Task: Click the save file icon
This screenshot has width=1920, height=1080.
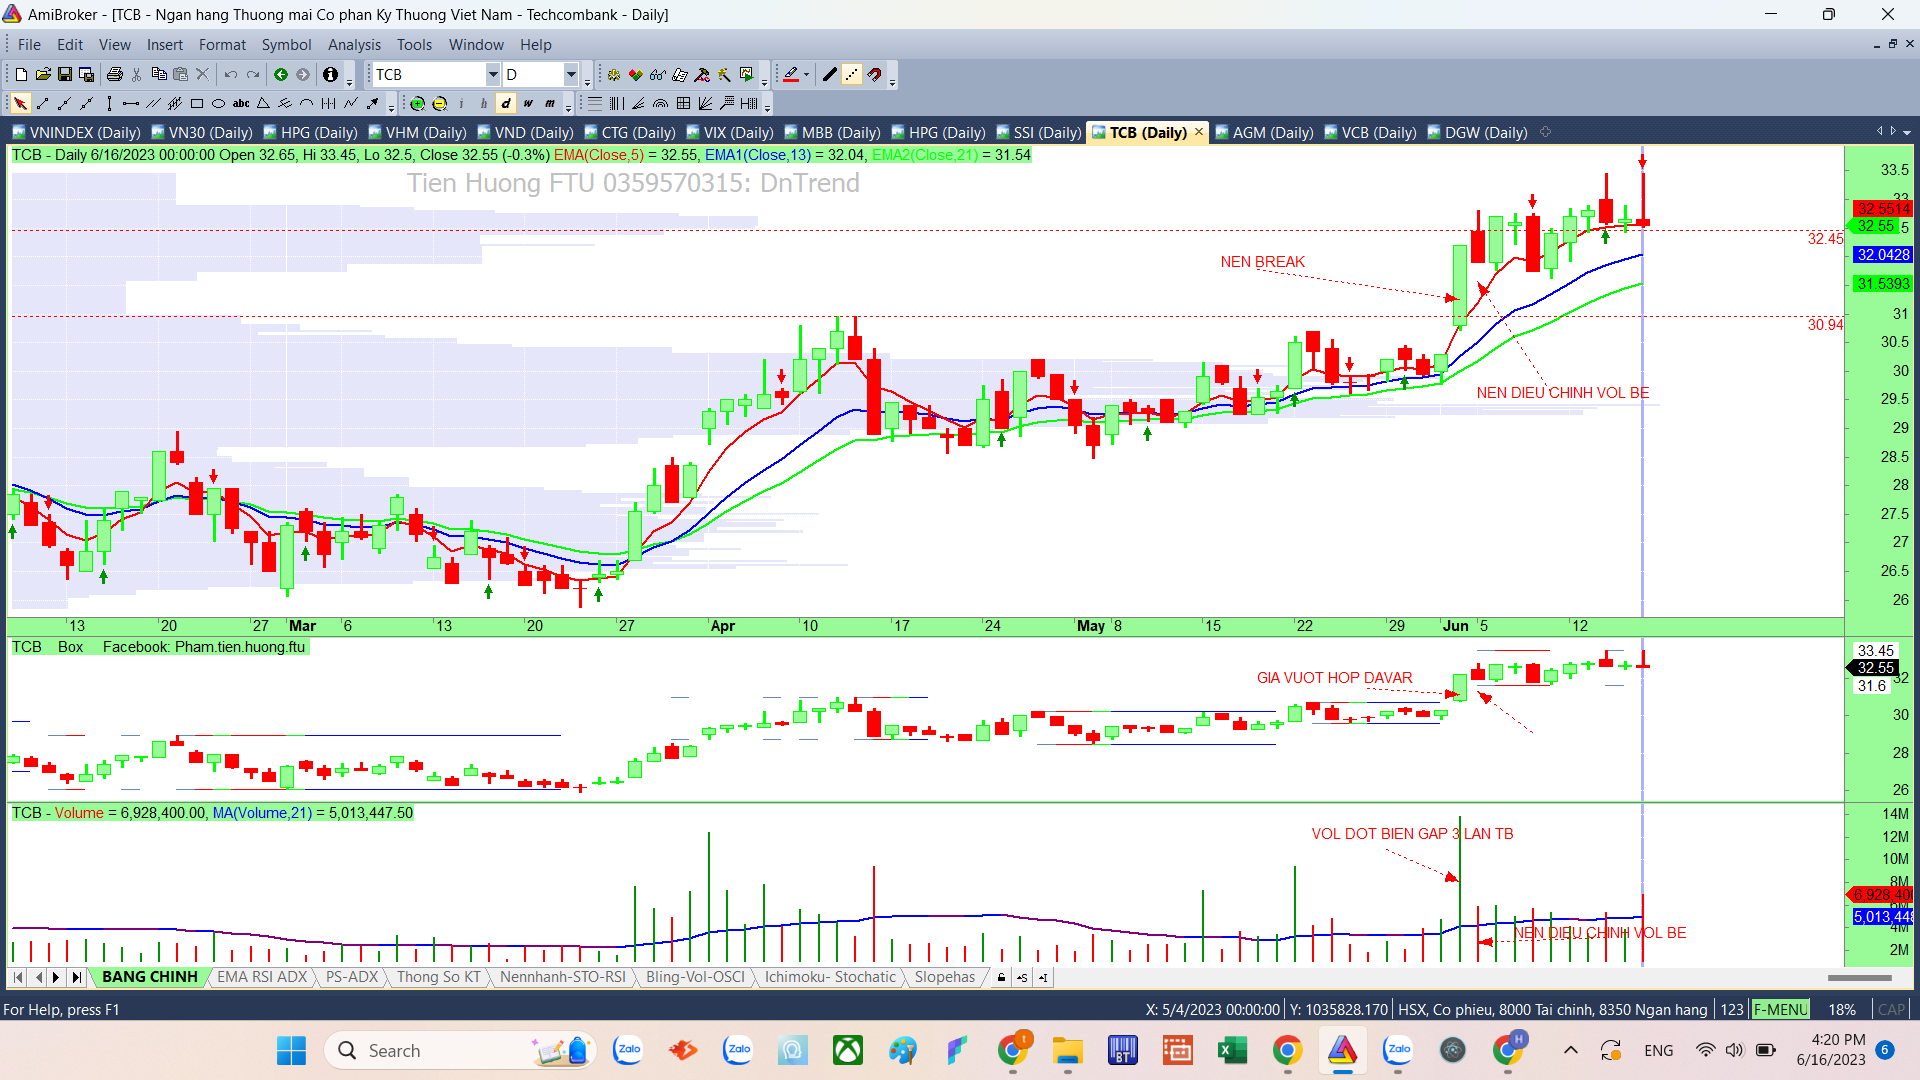Action: click(x=65, y=74)
